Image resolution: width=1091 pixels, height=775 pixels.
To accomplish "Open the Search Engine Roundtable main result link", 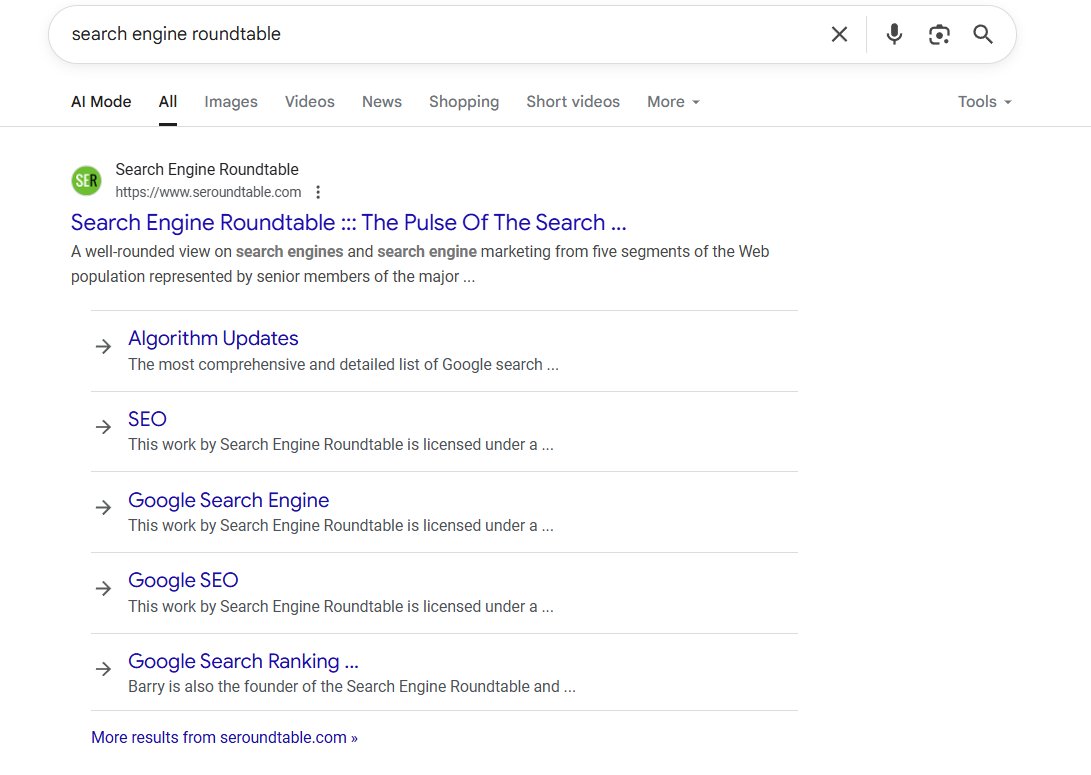I will [348, 222].
